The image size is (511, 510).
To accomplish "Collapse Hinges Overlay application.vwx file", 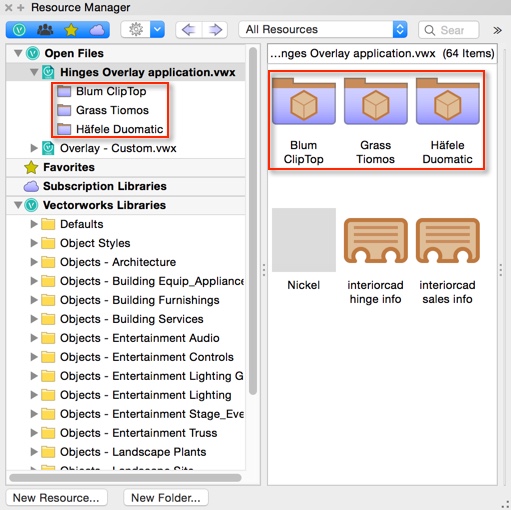I will [x=34, y=72].
